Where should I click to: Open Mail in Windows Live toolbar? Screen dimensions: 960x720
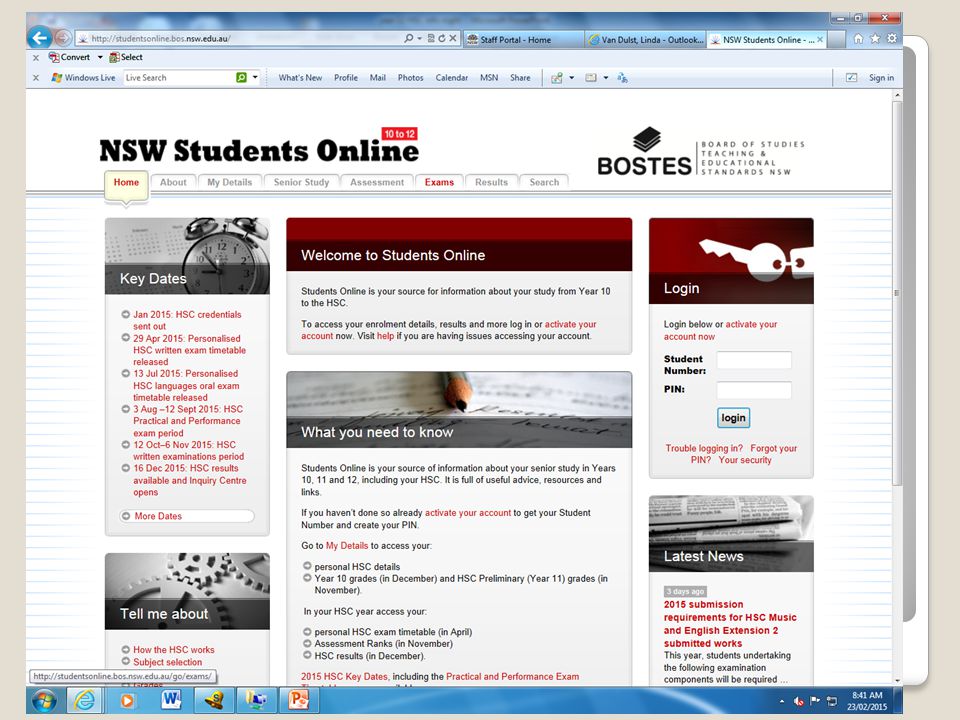pyautogui.click(x=378, y=78)
